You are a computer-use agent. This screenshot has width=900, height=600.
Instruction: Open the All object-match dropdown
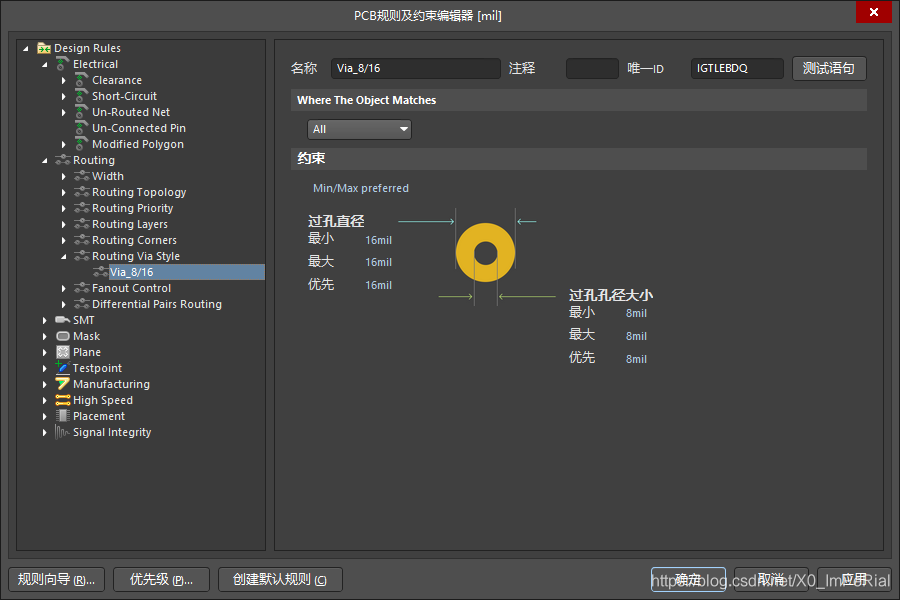click(359, 130)
